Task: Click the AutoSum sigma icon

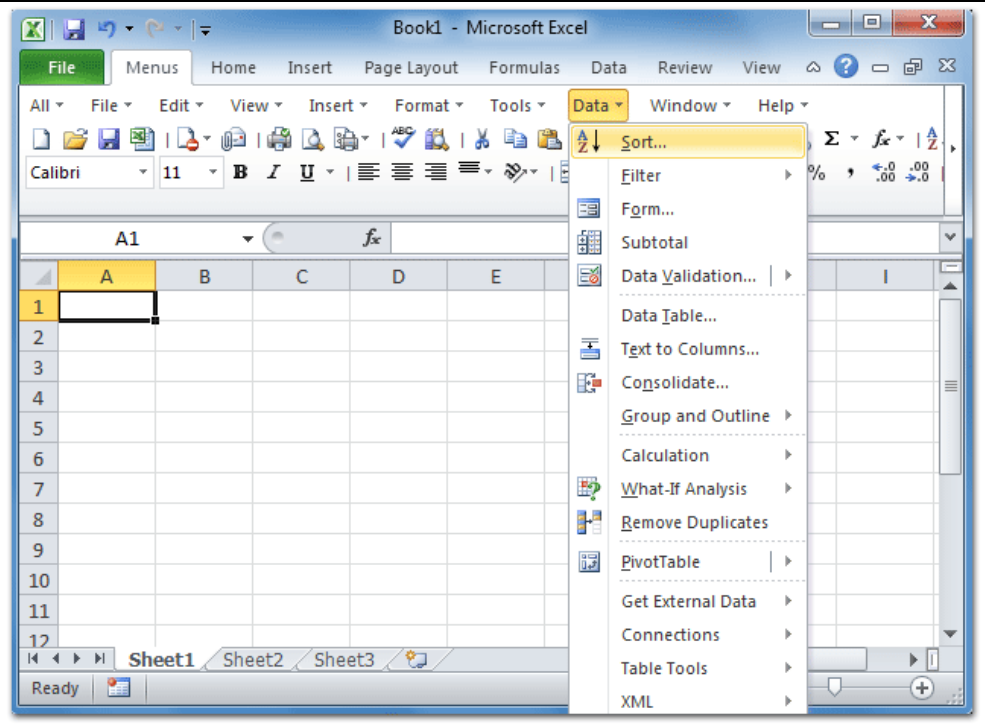Action: coord(832,139)
